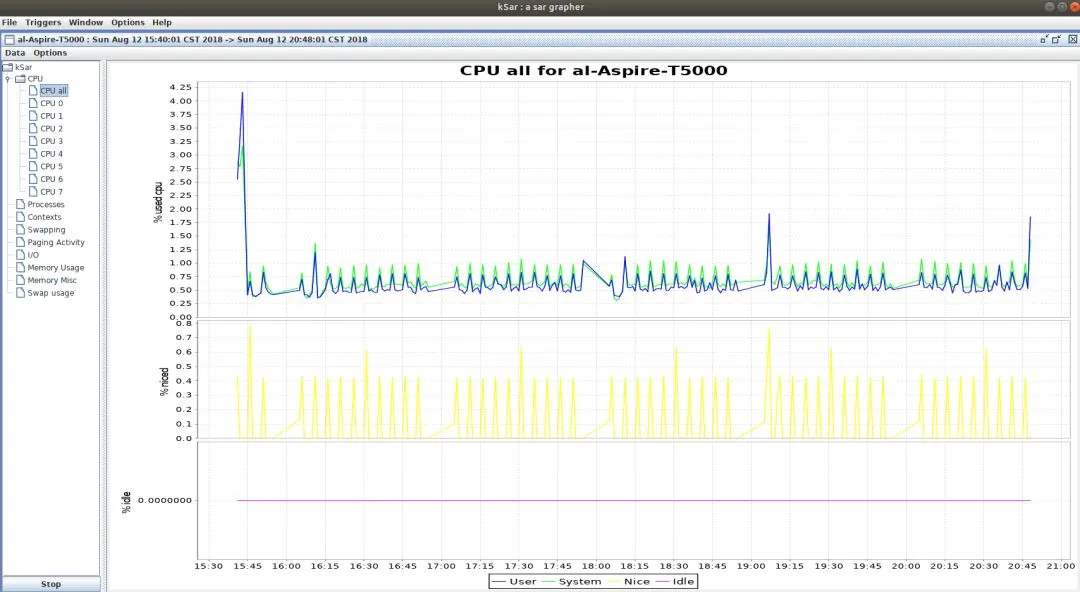Click the inner window icon before al-Aspire-T5000
Screen dimensions: 1080x592
(10, 39)
